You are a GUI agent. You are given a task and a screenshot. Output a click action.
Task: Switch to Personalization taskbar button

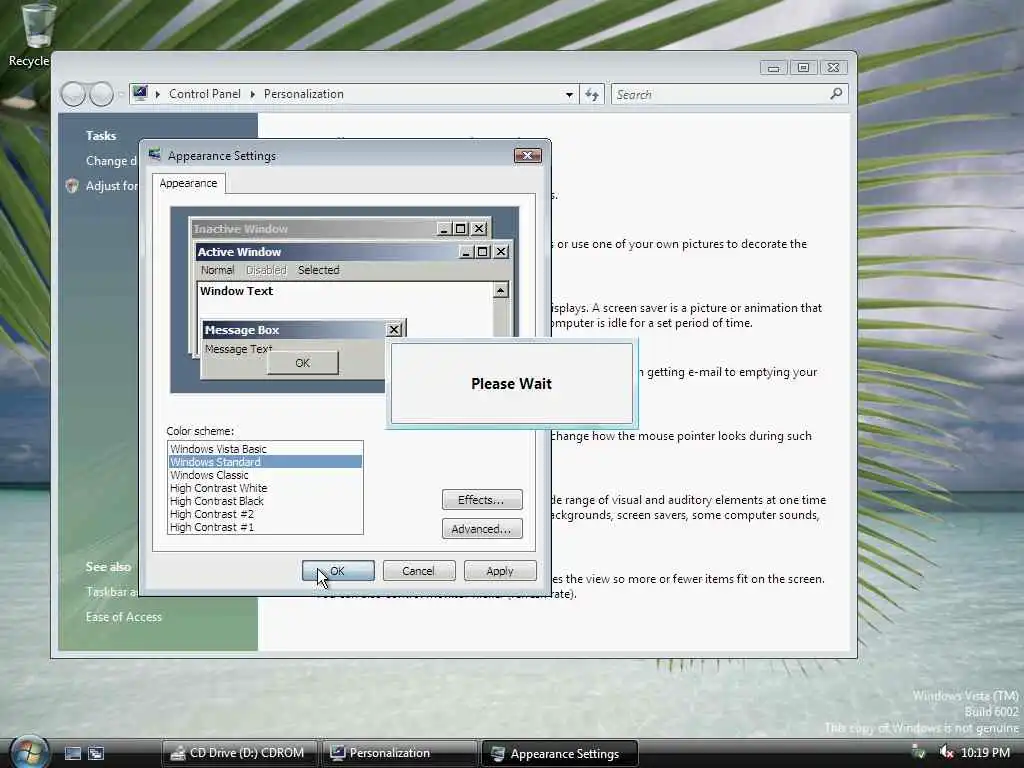point(400,753)
